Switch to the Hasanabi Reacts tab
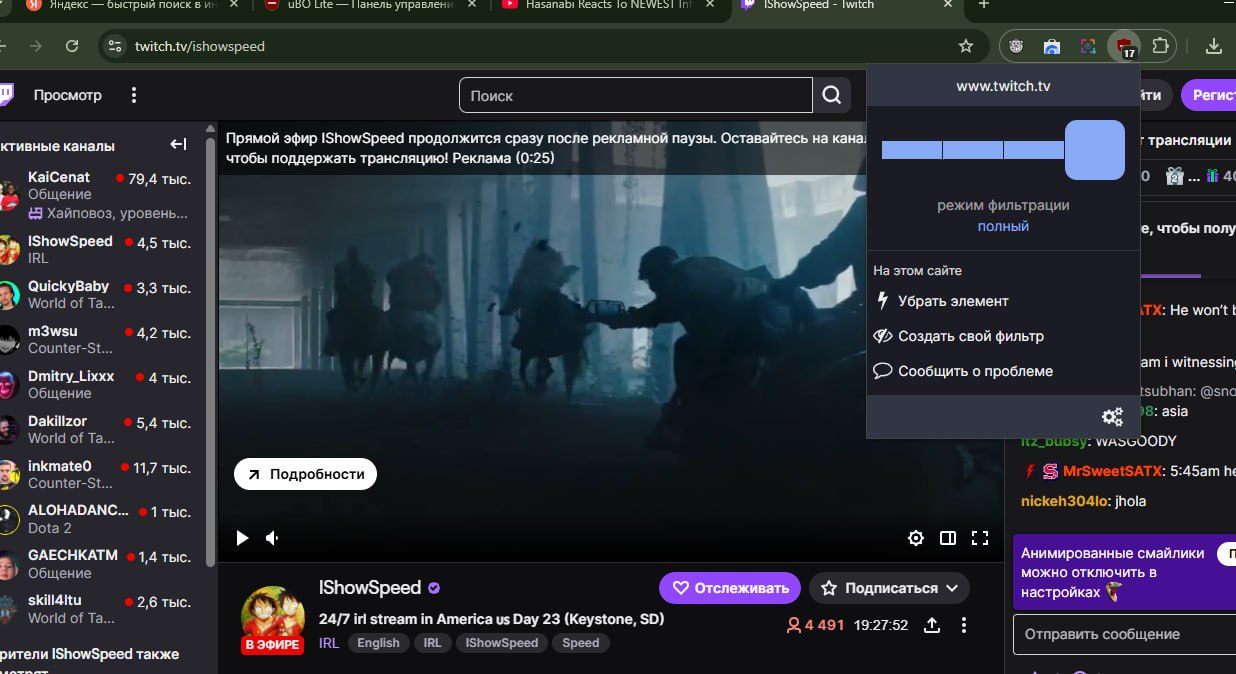This screenshot has width=1236, height=674. (x=610, y=5)
